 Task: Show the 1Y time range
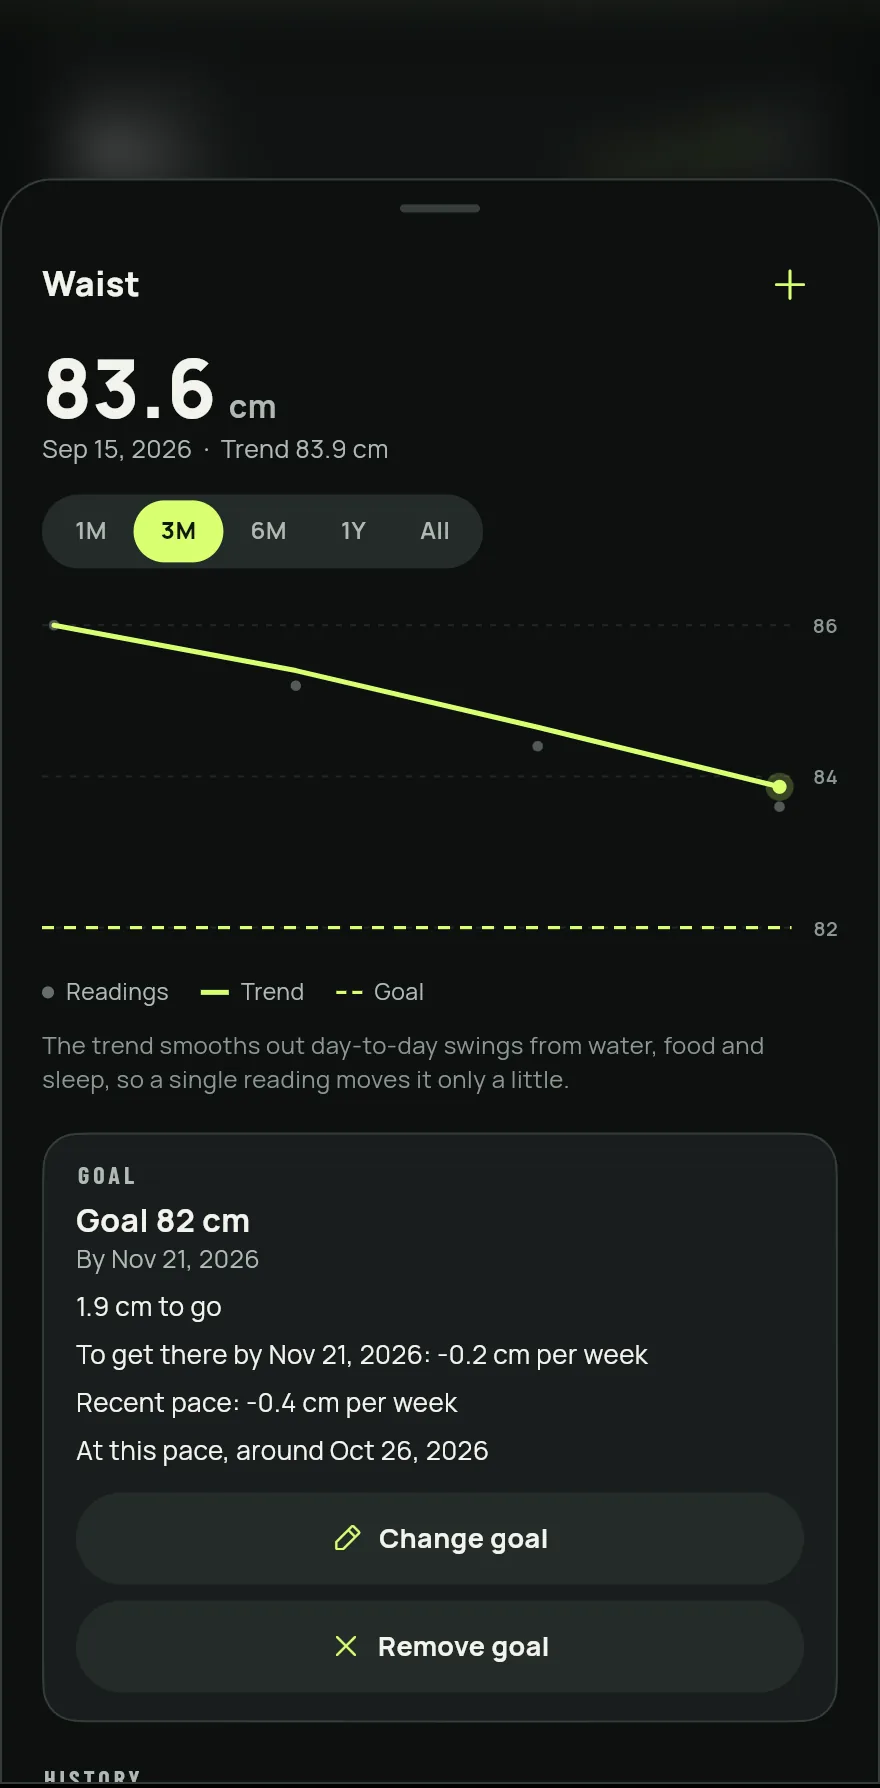coord(353,531)
